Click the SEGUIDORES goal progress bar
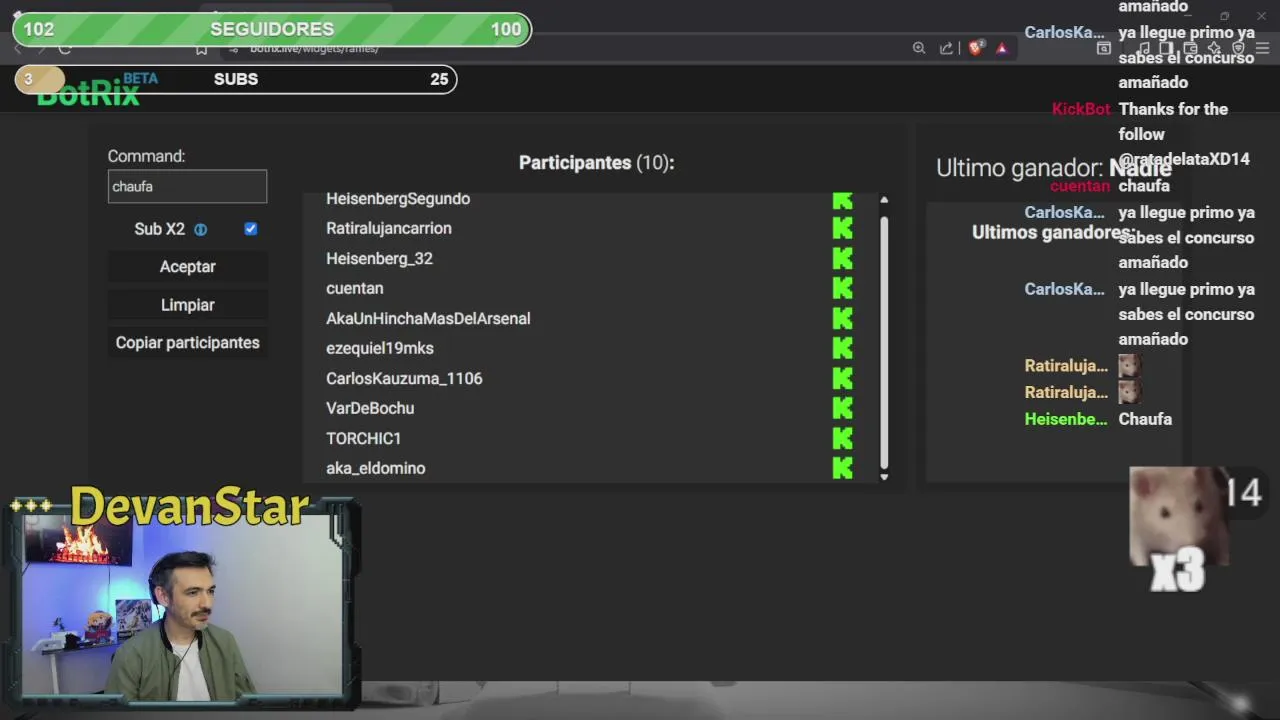 click(272, 29)
